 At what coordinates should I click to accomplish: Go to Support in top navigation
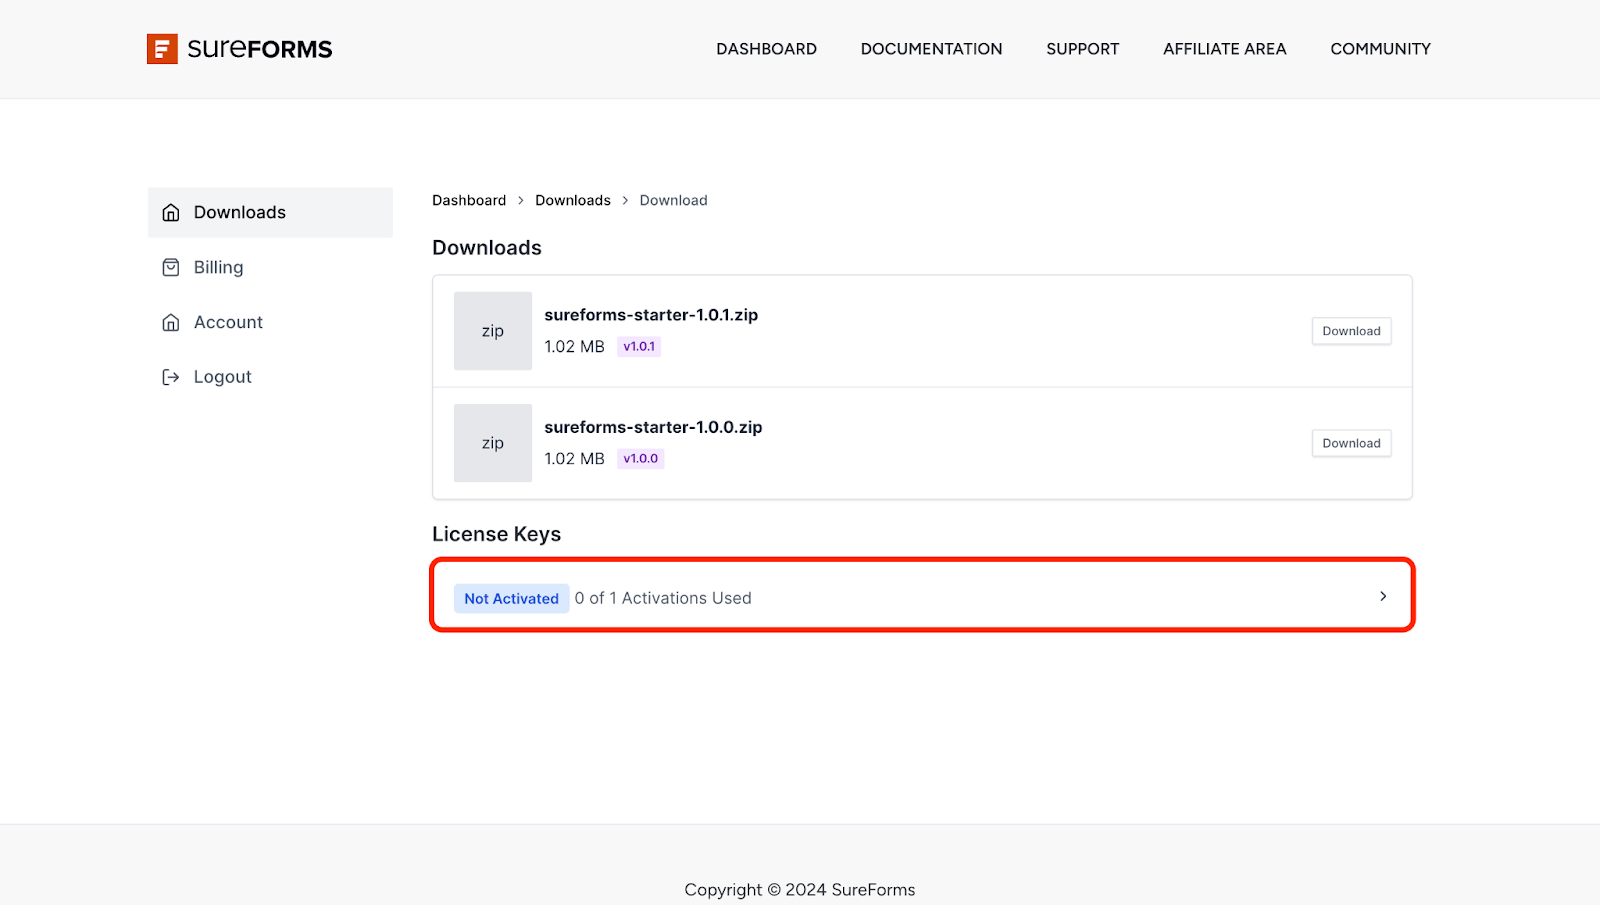(x=1083, y=49)
